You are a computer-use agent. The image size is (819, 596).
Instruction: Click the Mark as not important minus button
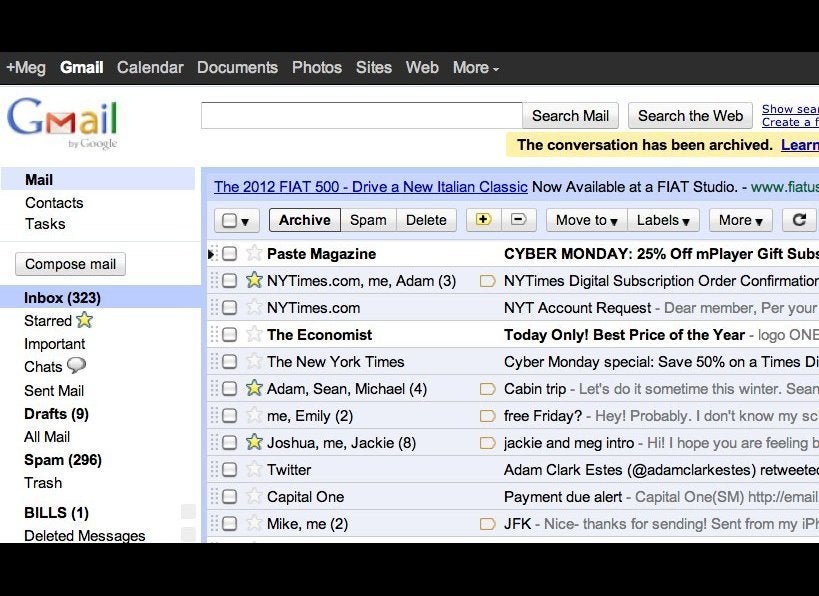coord(518,220)
